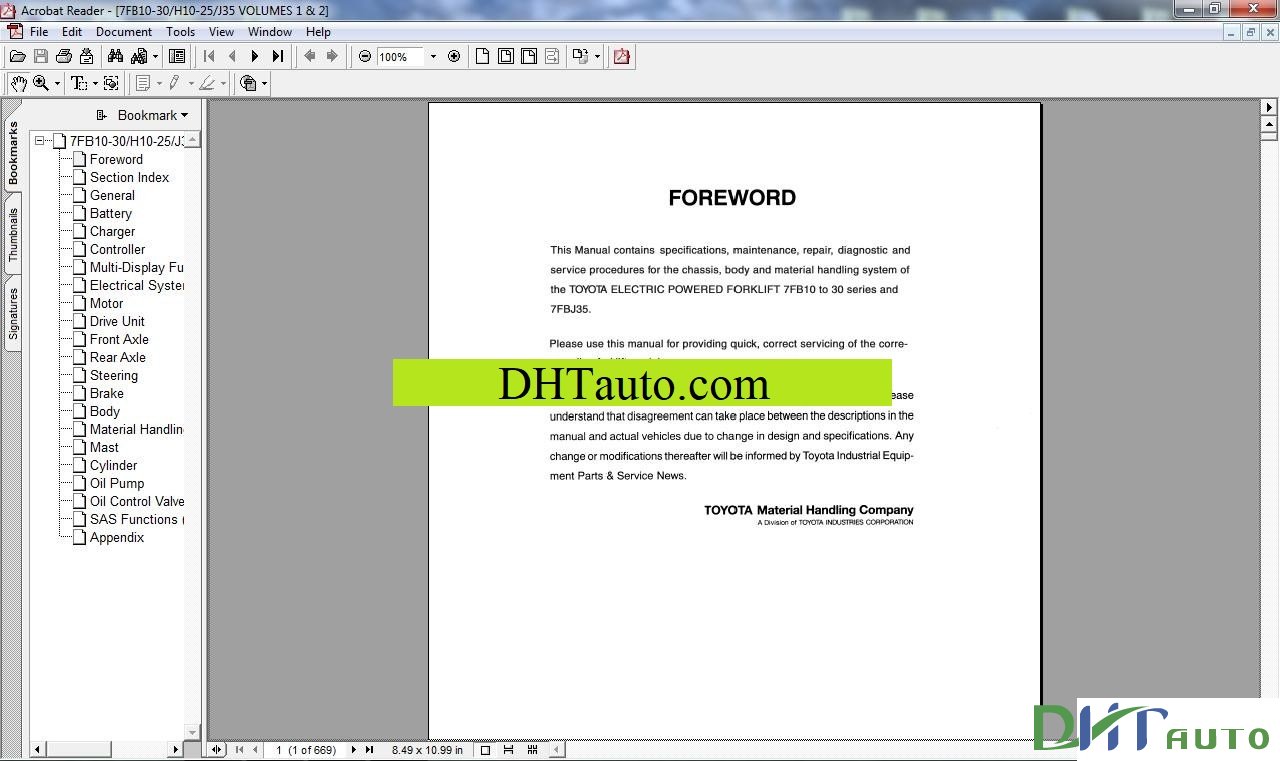1280x761 pixels.
Task: Open the eBook online dropdown arrow
Action: (265, 83)
